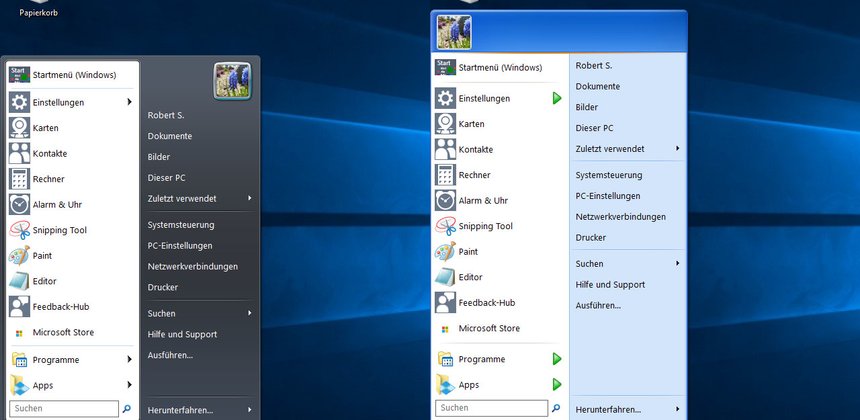Open Herunterfahren options arrow in right blue menu

coord(678,408)
